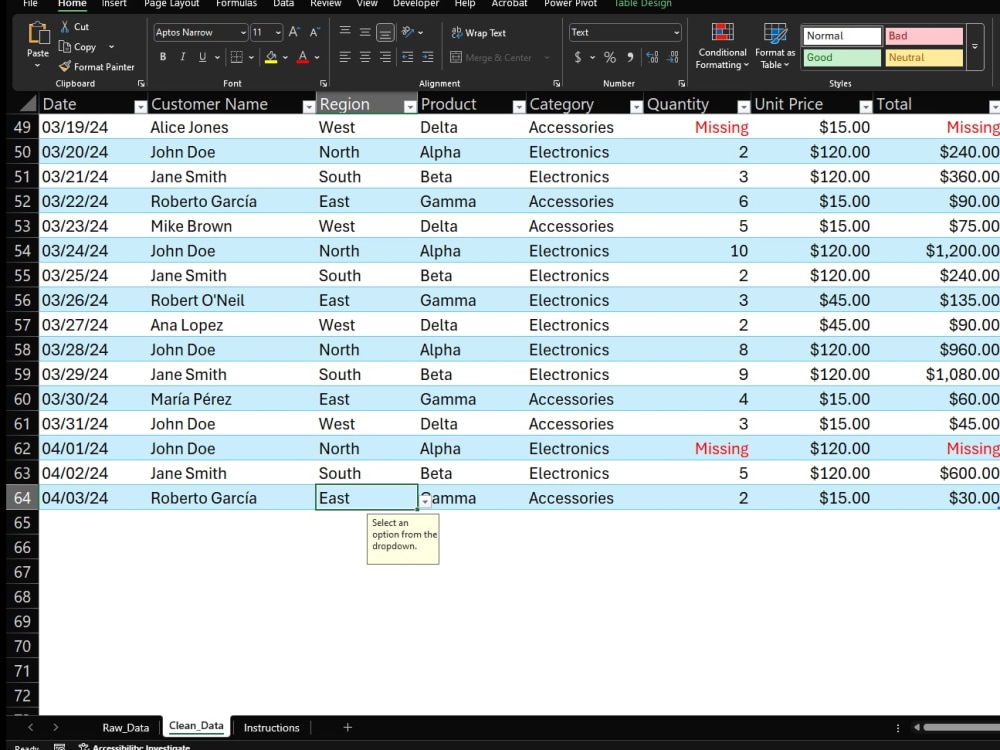Viewport: 1000px width, 750px height.
Task: Click the Cut scissors icon
Action: point(65,27)
